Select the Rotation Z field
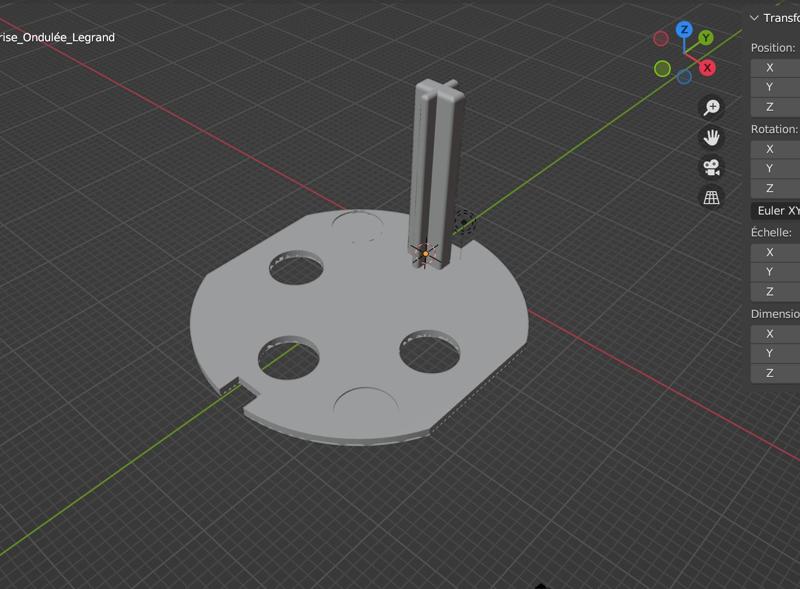 pos(776,188)
